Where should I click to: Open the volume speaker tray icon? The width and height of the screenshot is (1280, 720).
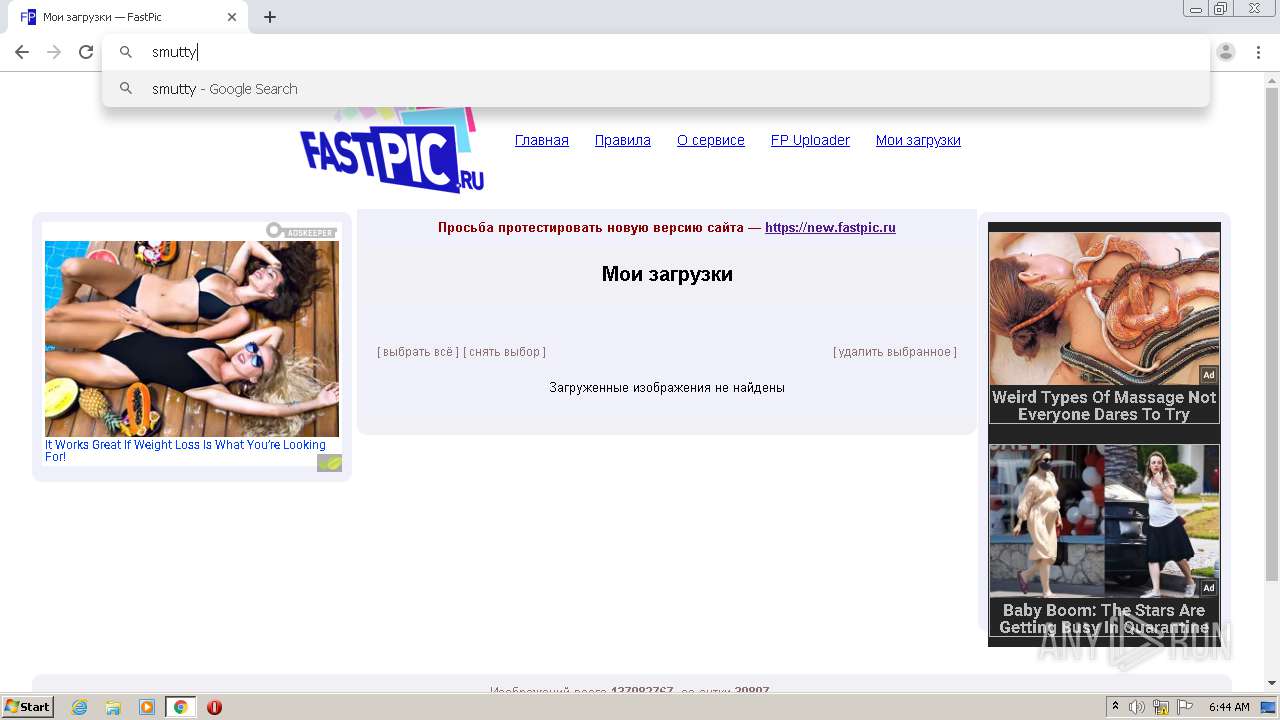[1137, 707]
